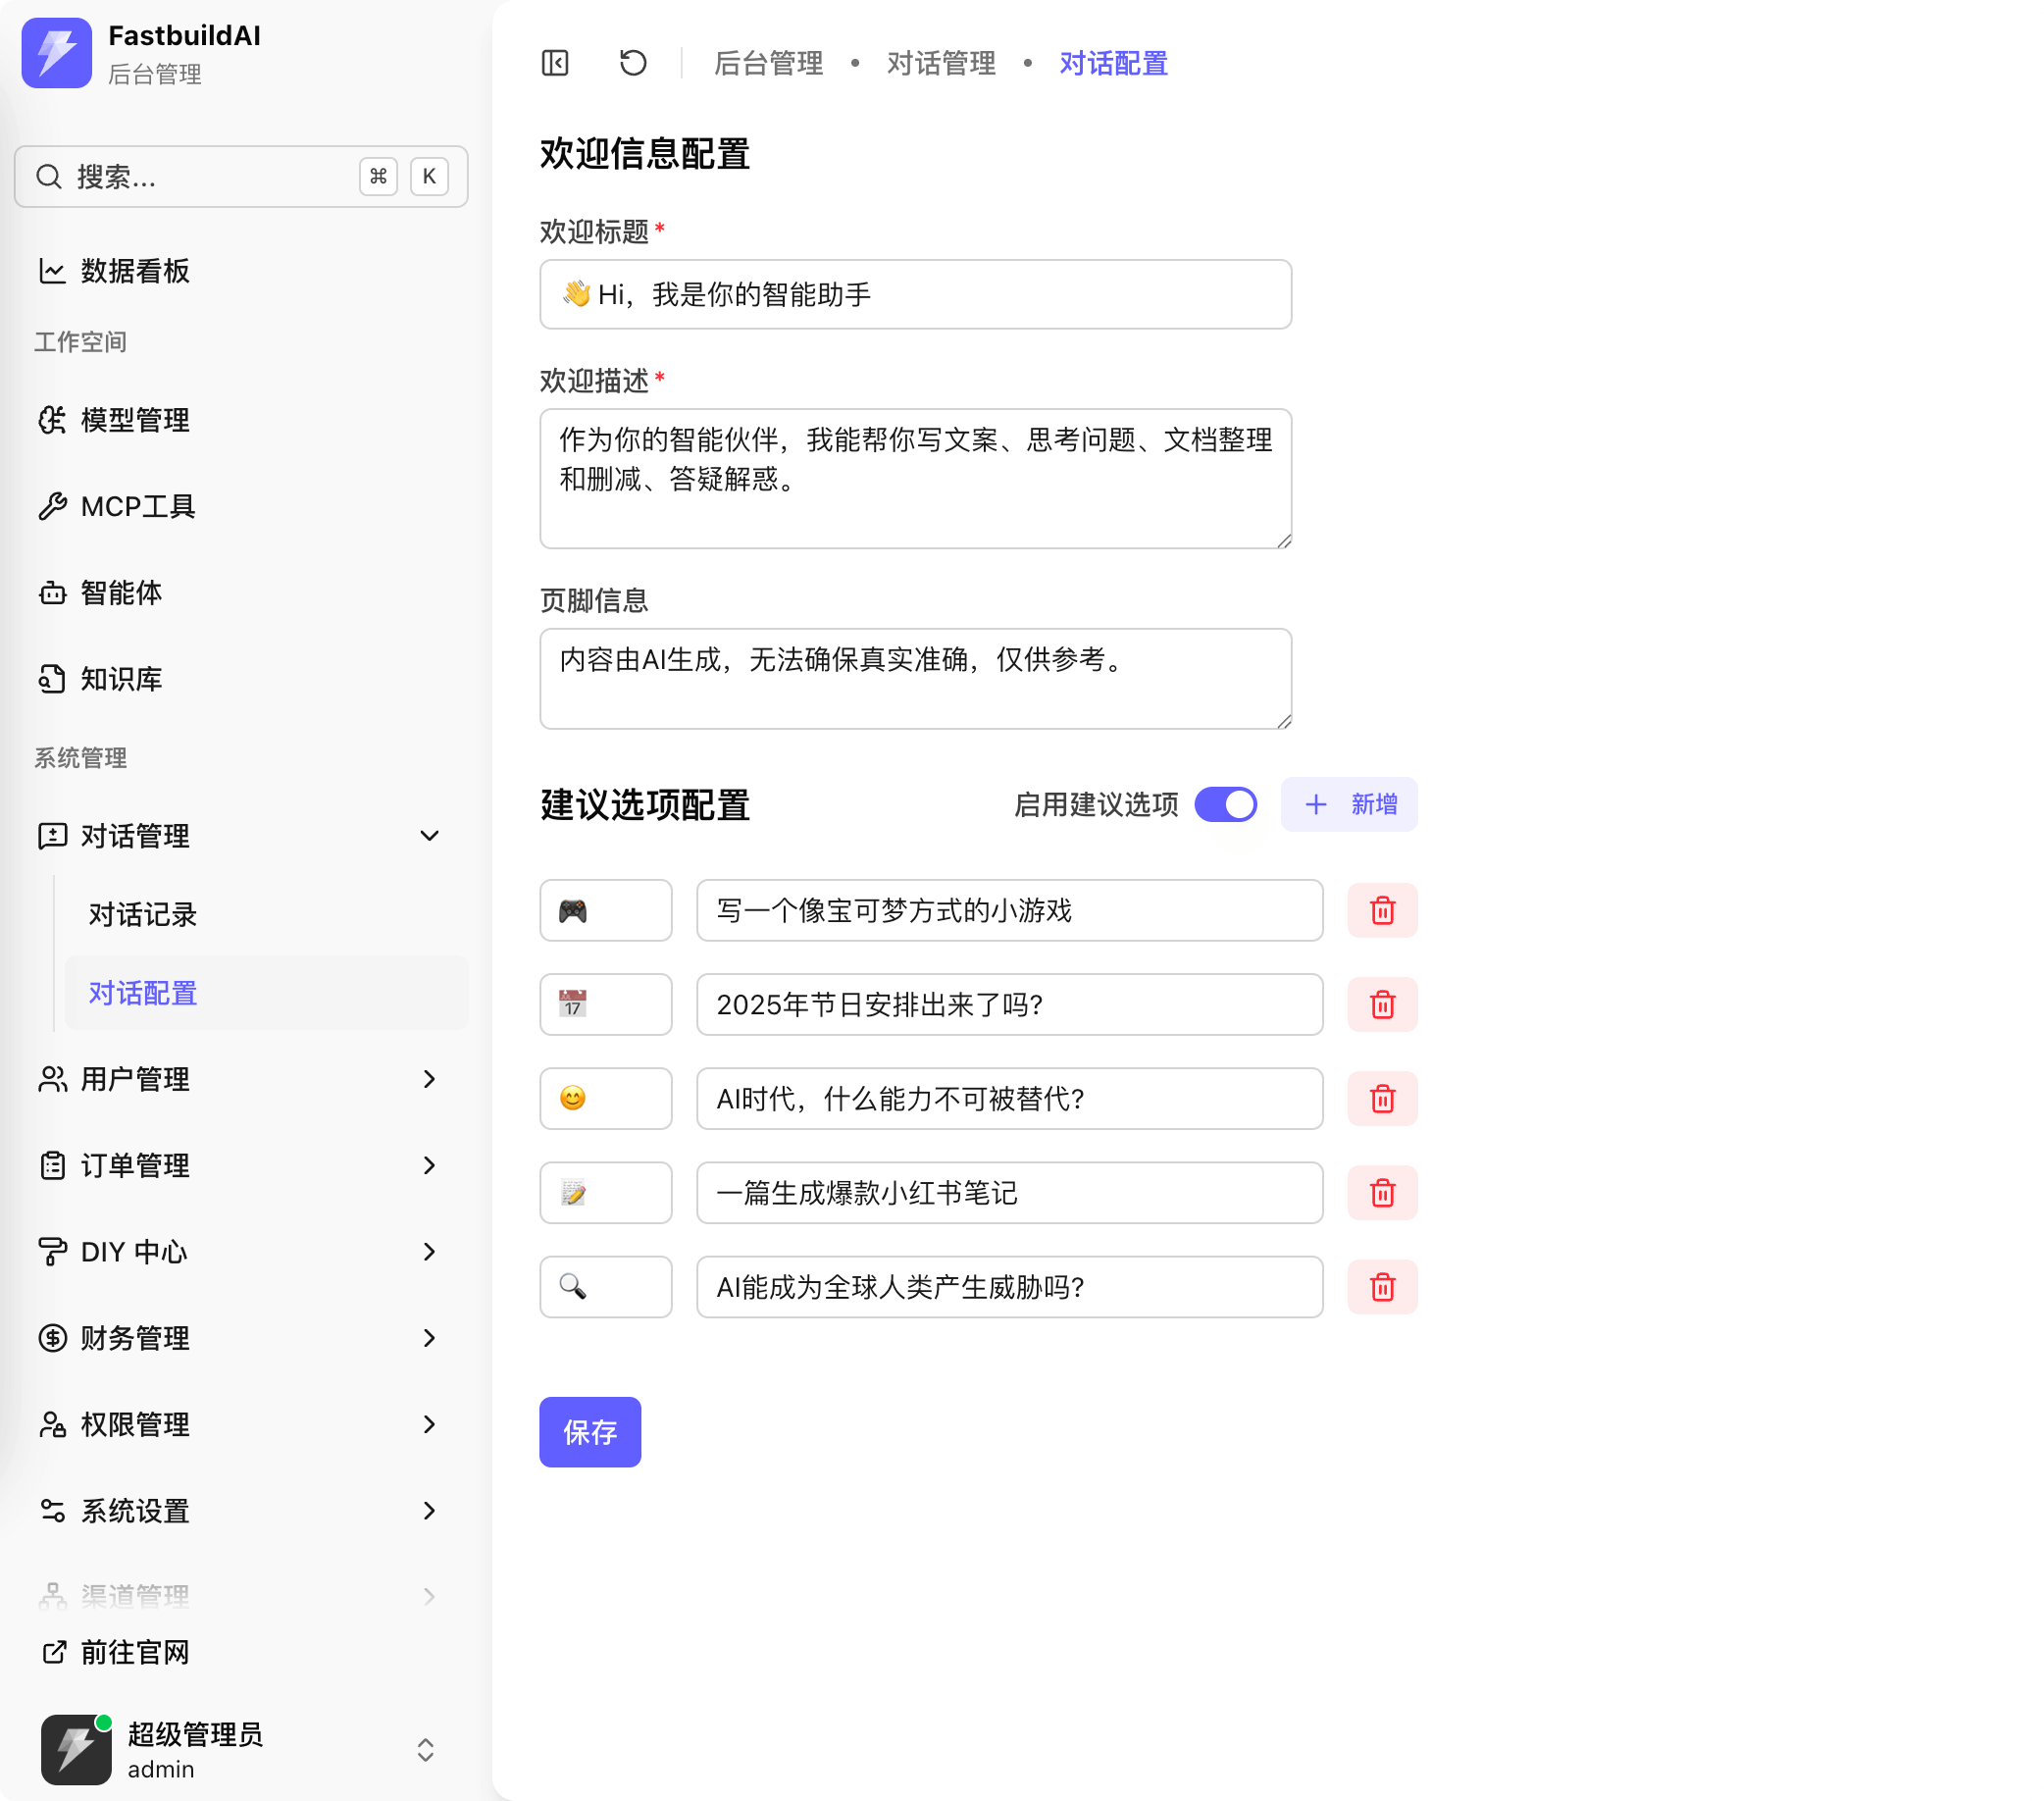This screenshot has width=2044, height=1801.
Task: Open the 对话配置 breadcrumb item
Action: (x=1113, y=63)
